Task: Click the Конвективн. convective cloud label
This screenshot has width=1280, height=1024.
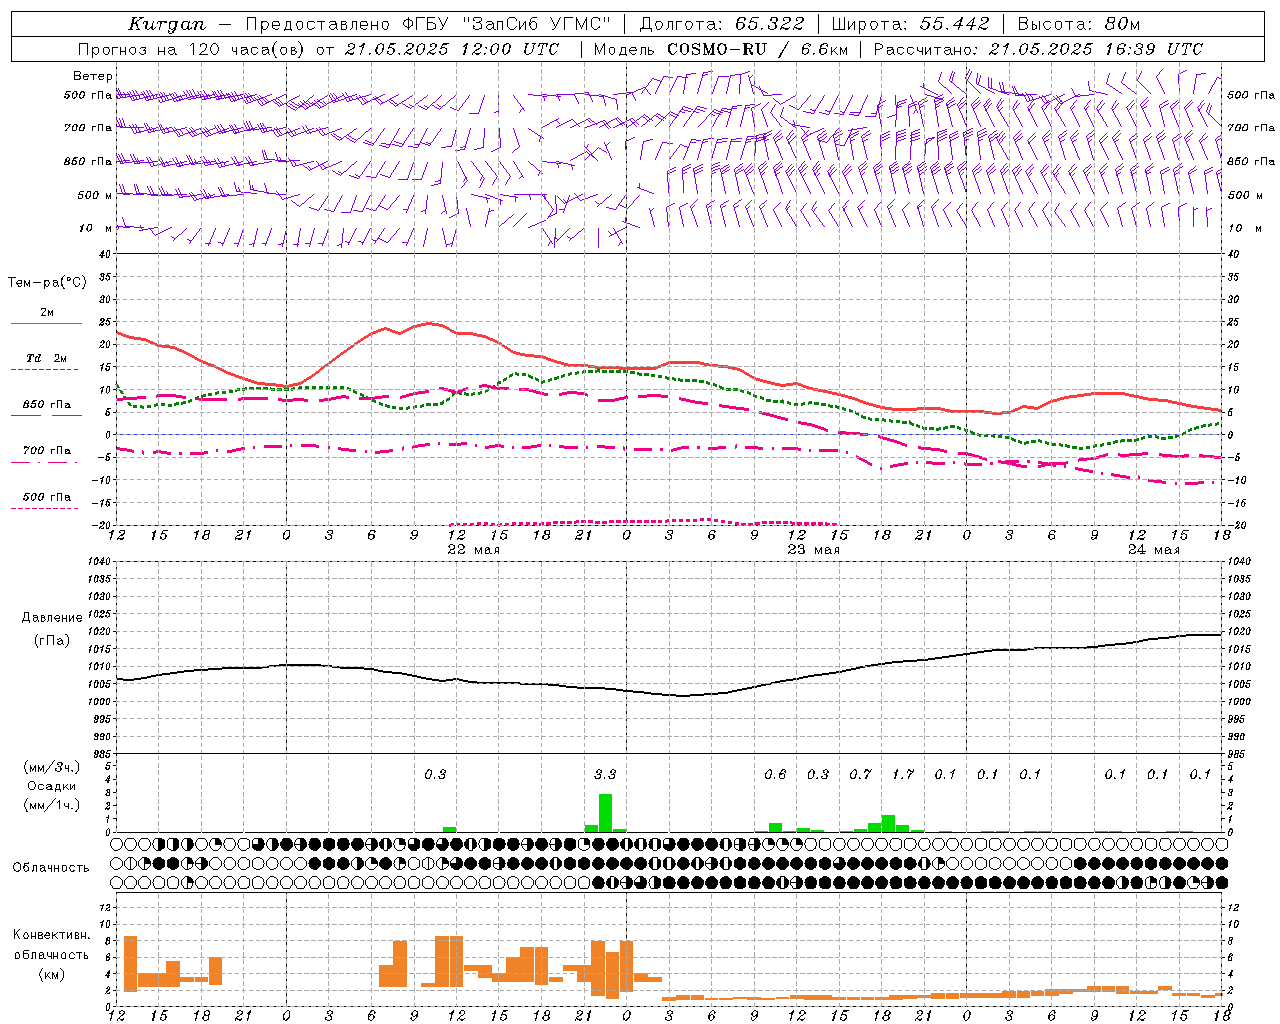Action: point(52,935)
